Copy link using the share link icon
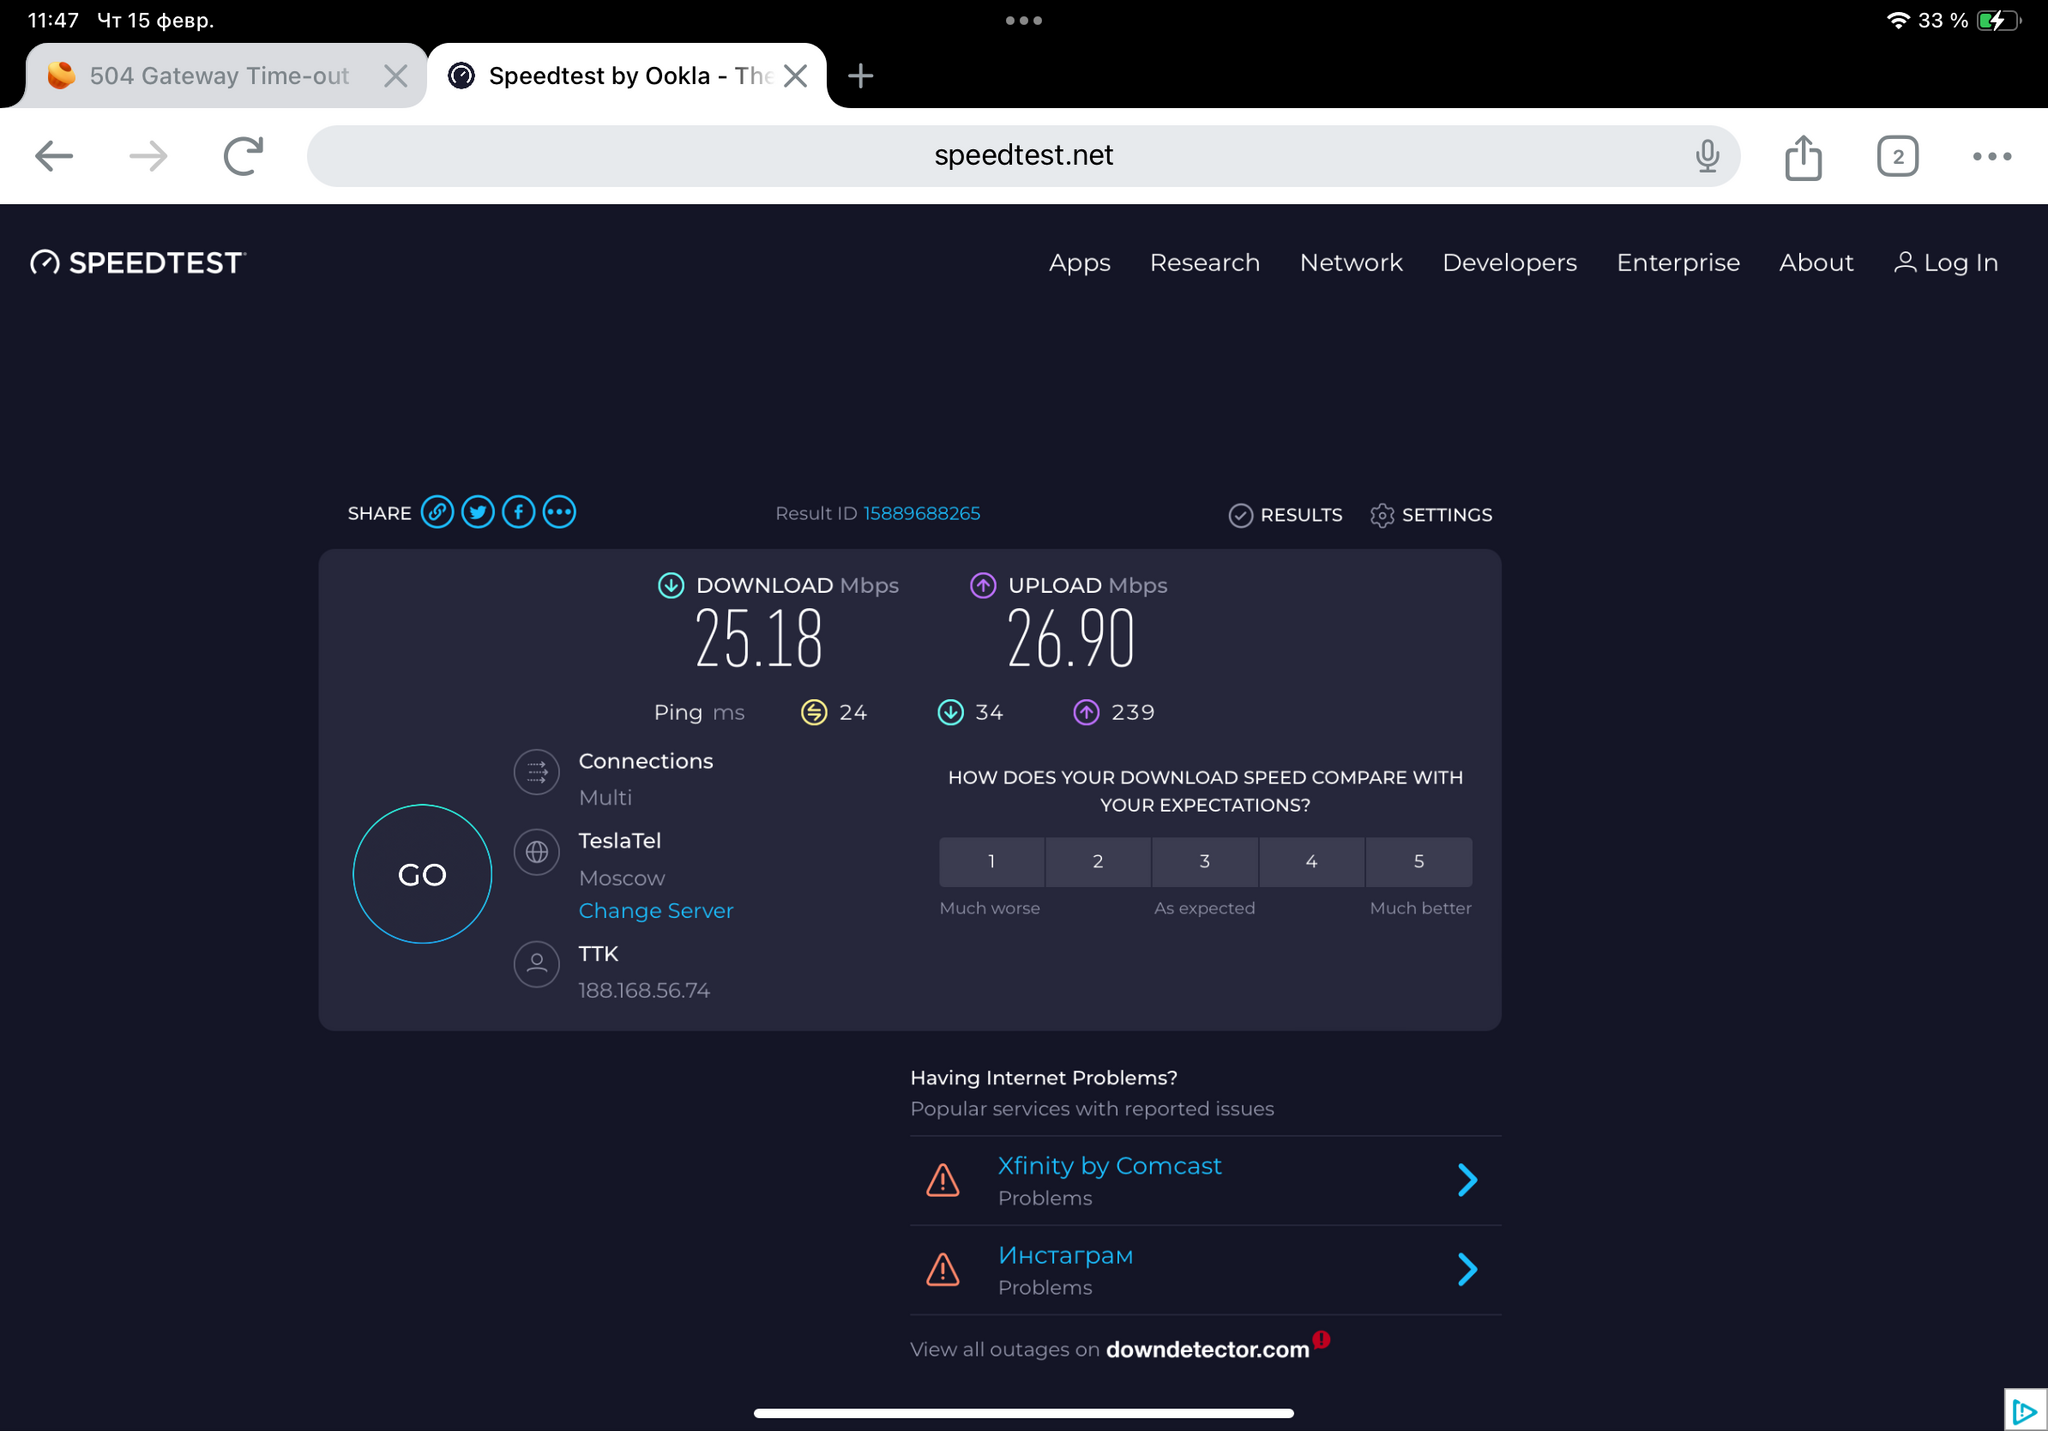Image resolution: width=2048 pixels, height=1431 pixels. pyautogui.click(x=437, y=512)
